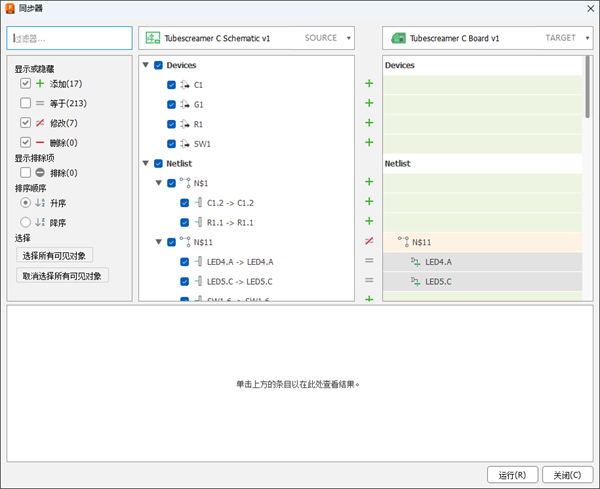Click the modified icon beside N$11

coord(369,241)
